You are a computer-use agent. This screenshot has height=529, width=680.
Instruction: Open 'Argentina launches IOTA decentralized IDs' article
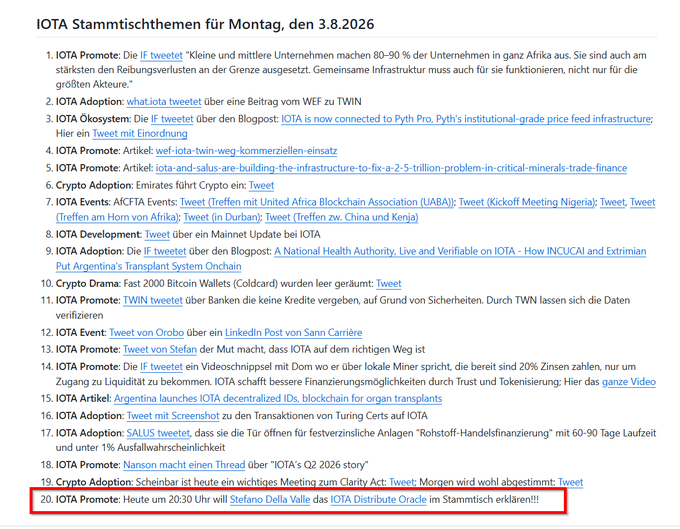point(278,398)
